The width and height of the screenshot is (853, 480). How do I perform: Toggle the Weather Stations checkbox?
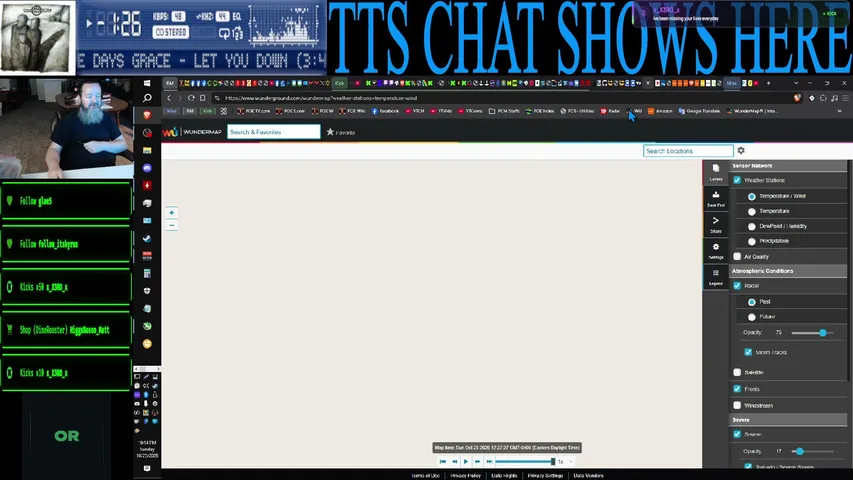coord(737,180)
